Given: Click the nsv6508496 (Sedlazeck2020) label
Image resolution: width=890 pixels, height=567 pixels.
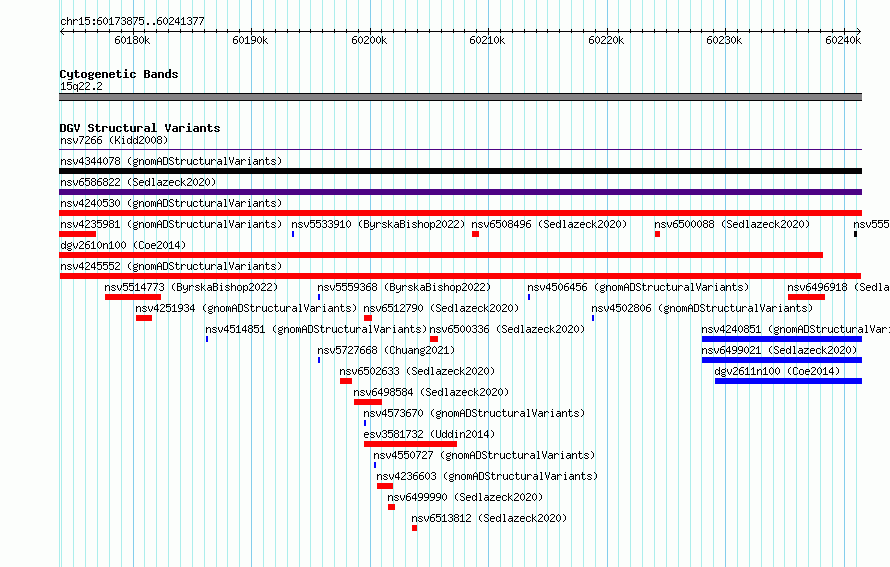Looking at the screenshot, I should coord(549,224).
